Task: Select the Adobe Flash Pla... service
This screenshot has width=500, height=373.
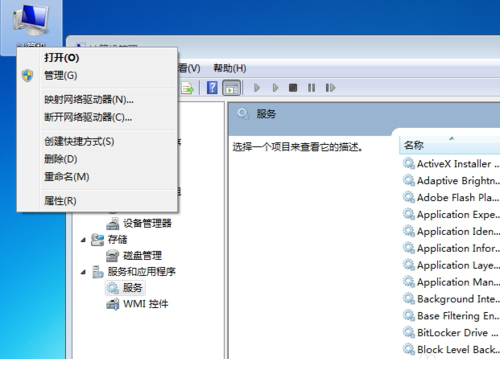Action: (458, 198)
